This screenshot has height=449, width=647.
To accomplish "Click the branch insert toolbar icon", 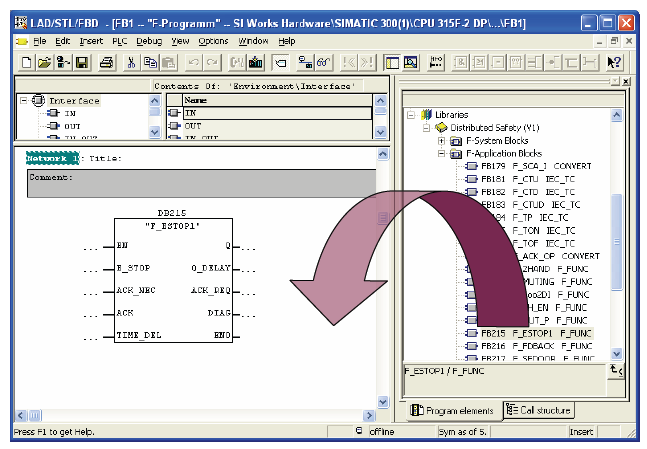I will click(x=571, y=63).
